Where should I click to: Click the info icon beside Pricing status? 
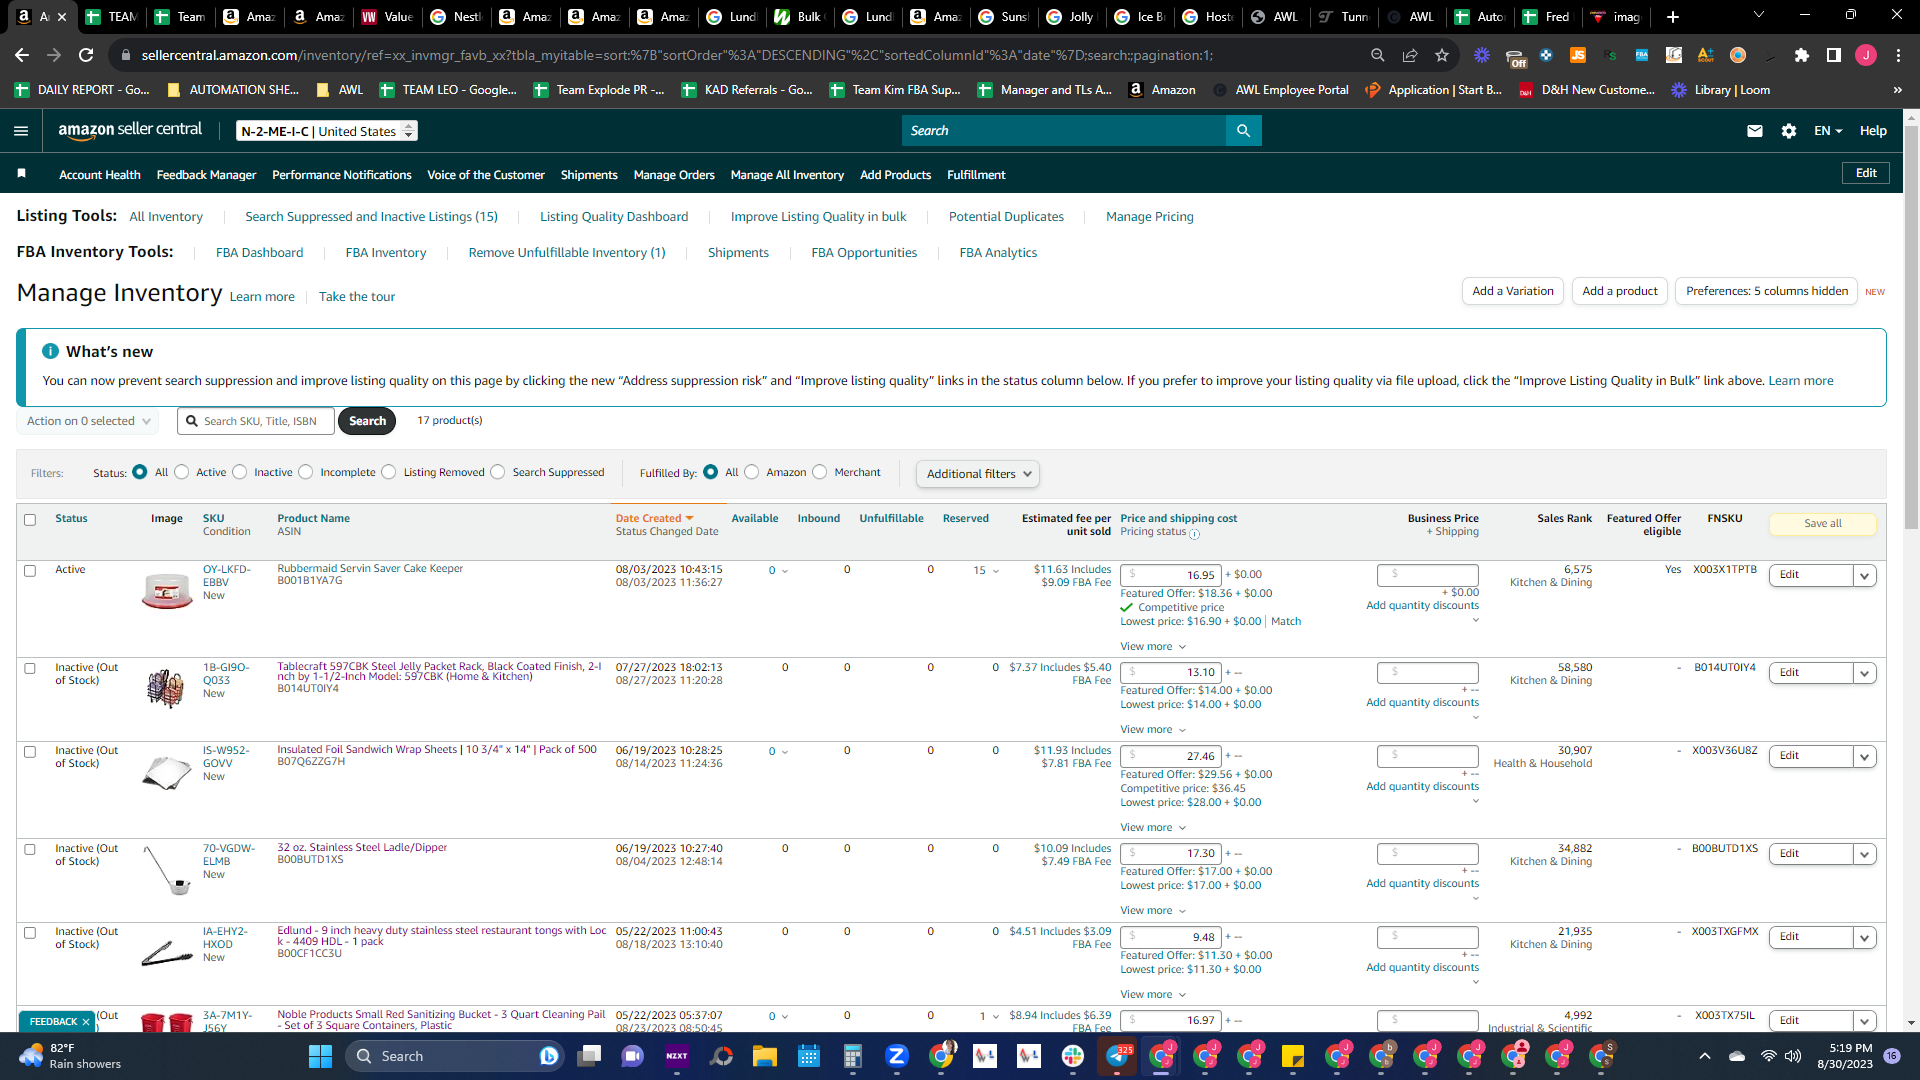(1194, 534)
